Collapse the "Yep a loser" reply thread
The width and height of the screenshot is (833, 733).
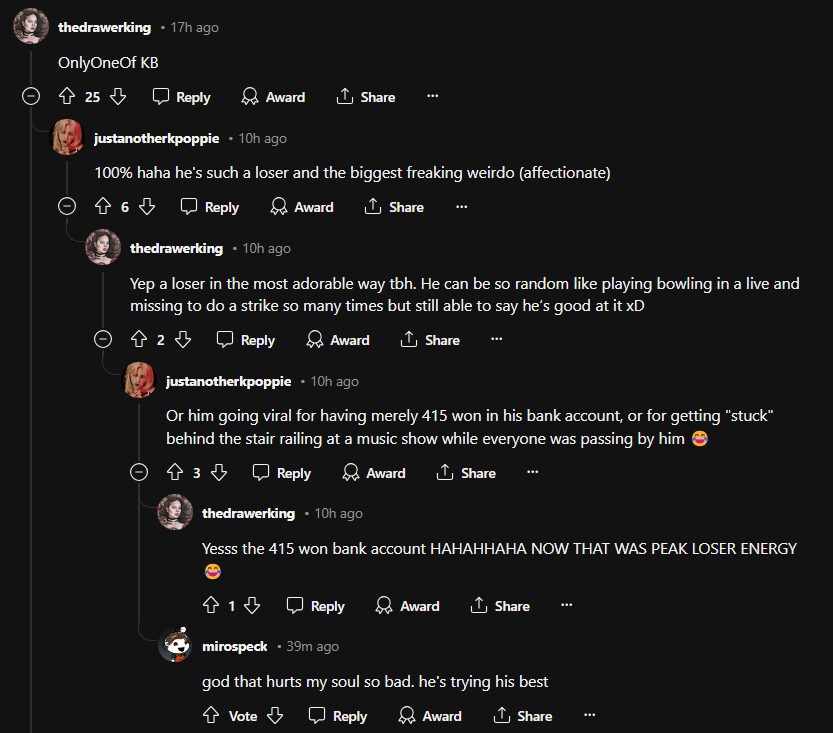pyautogui.click(x=103, y=340)
